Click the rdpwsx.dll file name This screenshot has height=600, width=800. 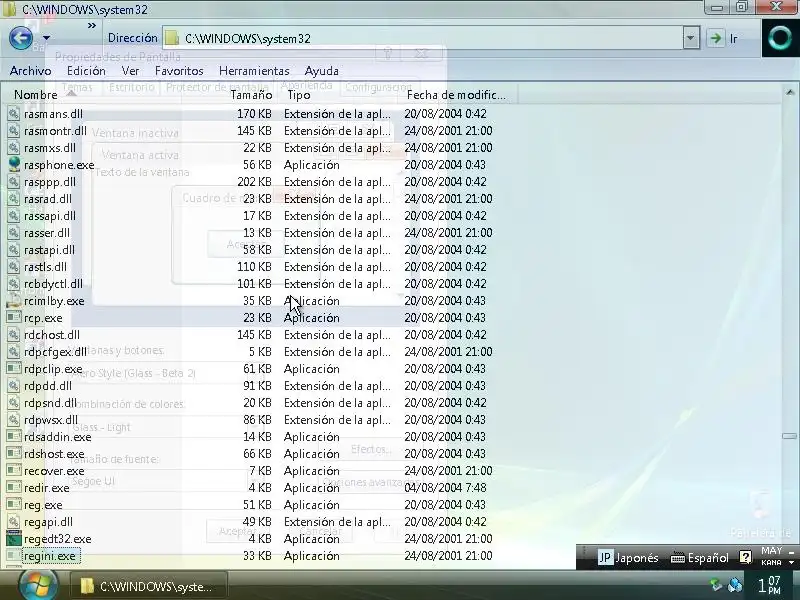pos(51,420)
